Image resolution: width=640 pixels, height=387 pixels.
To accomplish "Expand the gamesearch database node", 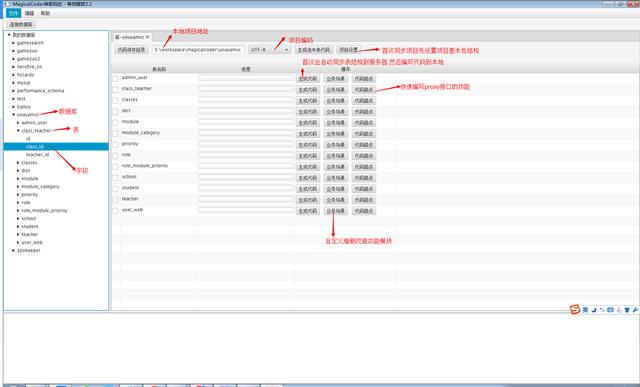I will click(x=13, y=43).
